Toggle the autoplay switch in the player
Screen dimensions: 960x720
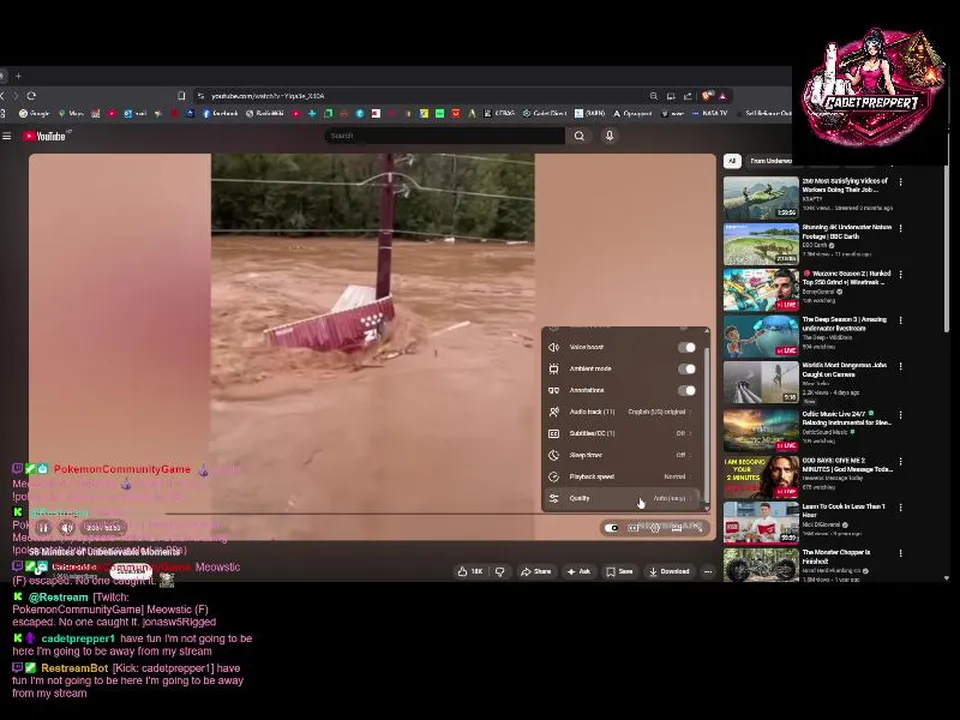pos(611,528)
